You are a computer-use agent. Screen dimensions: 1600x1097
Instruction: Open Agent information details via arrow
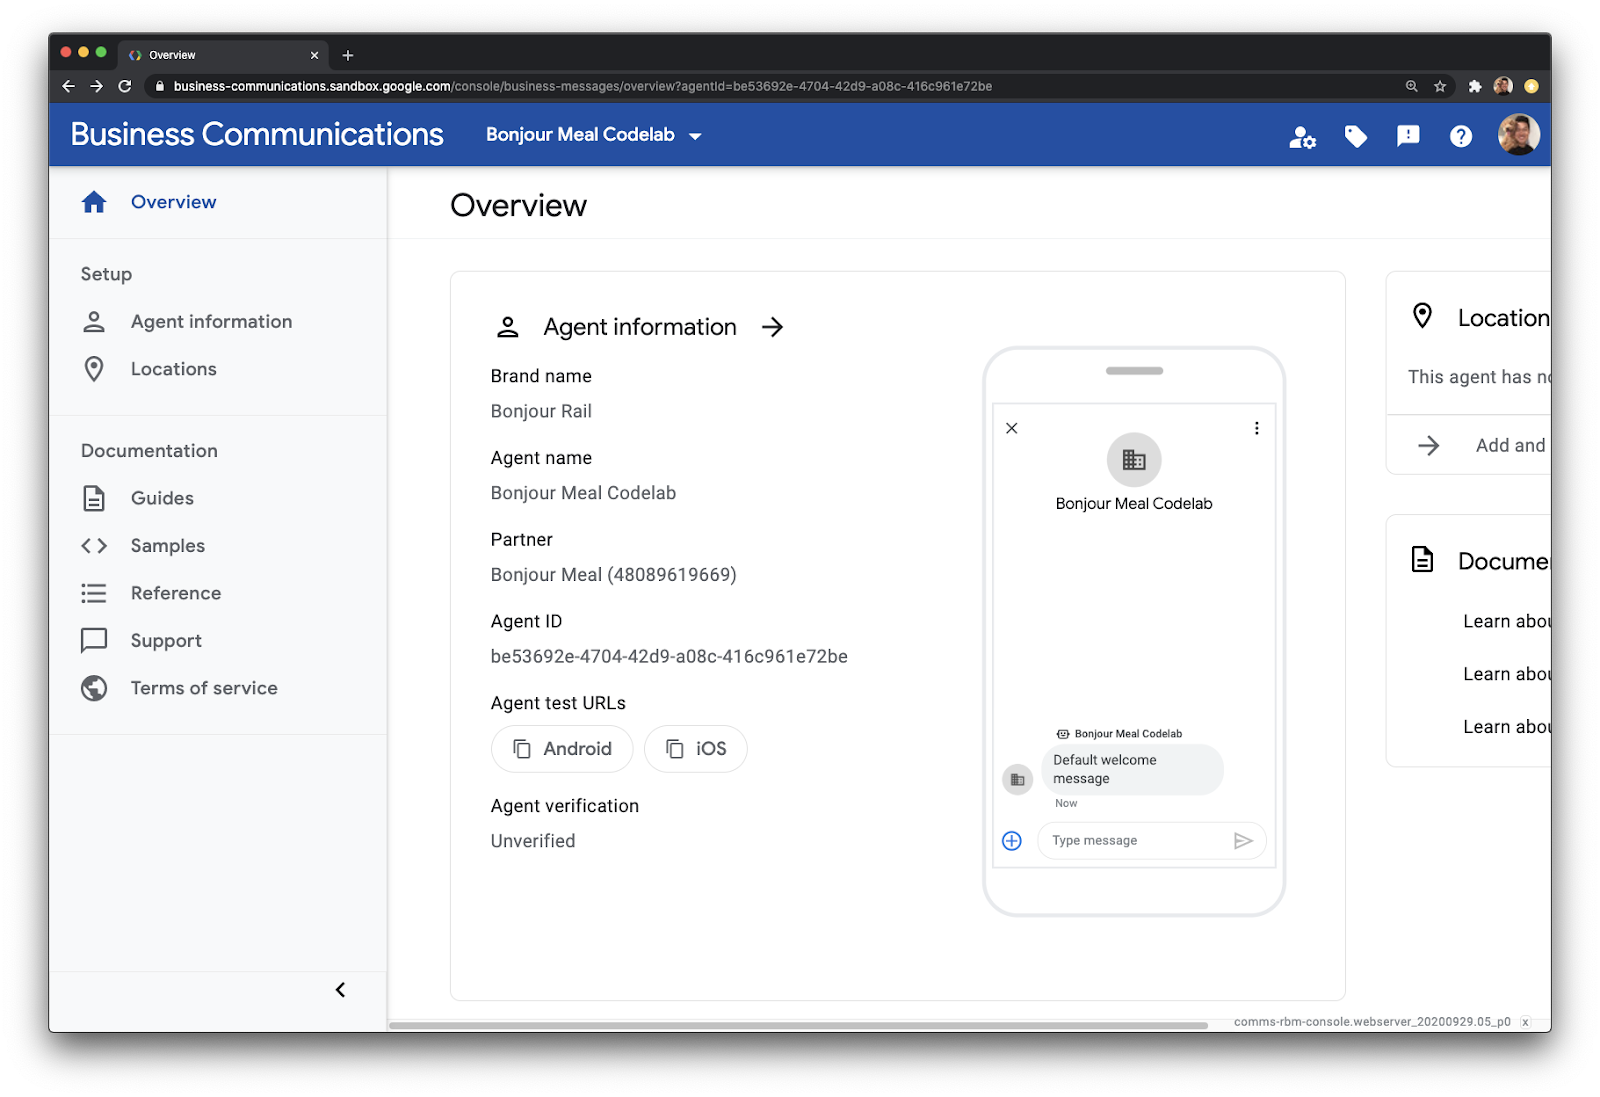click(772, 328)
